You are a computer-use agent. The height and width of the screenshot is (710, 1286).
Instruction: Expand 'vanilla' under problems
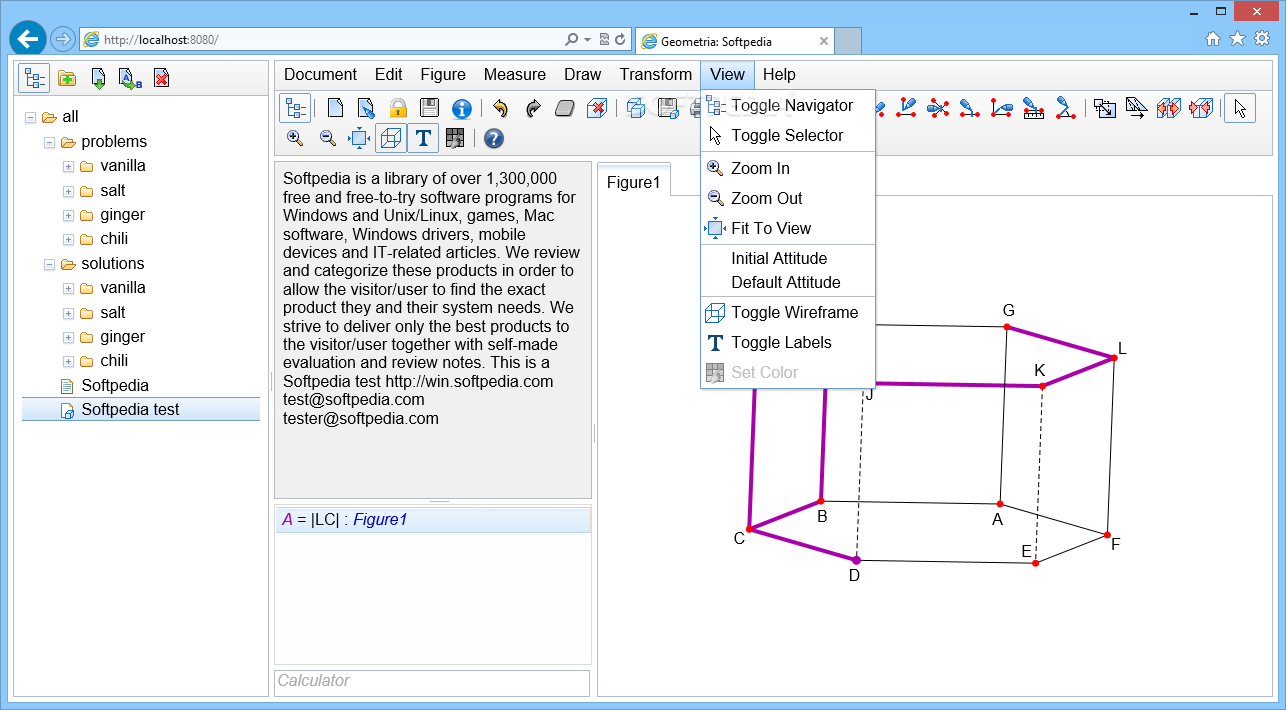pos(68,166)
